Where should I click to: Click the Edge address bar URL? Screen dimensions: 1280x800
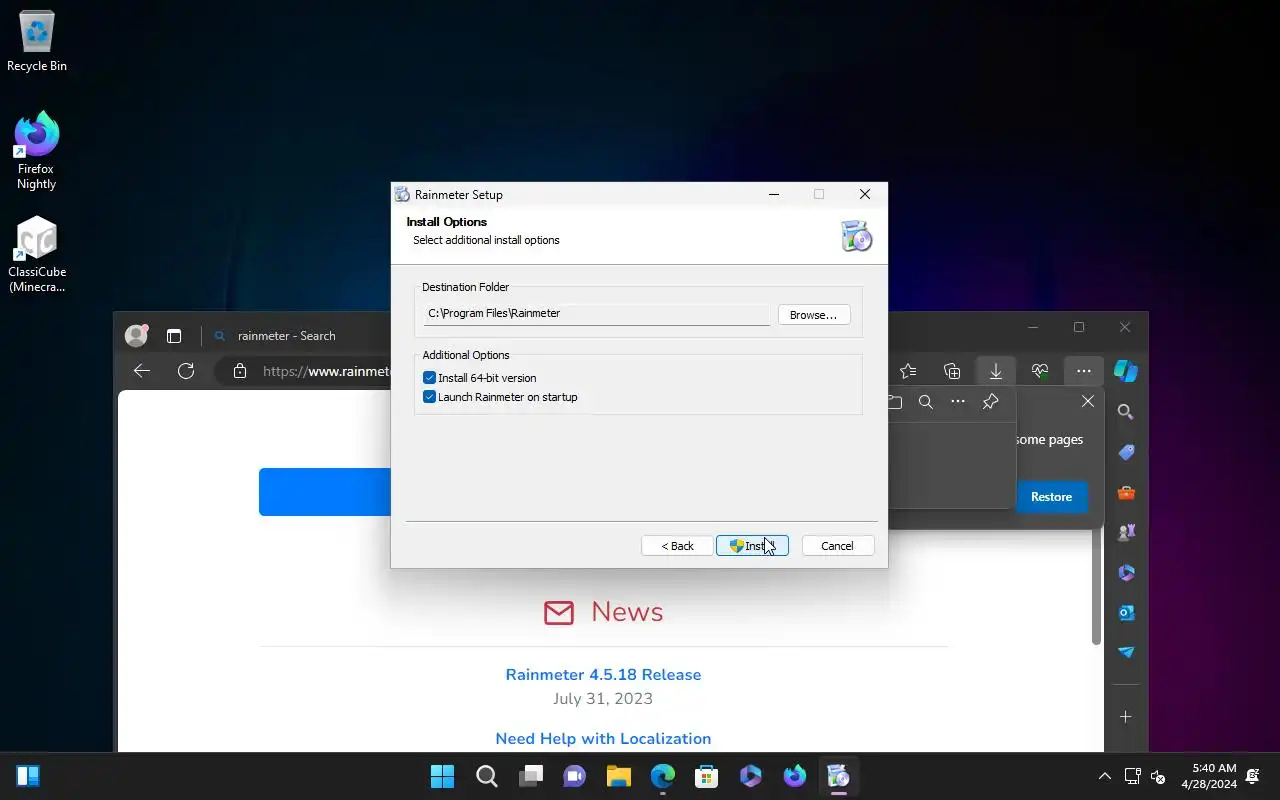point(326,371)
